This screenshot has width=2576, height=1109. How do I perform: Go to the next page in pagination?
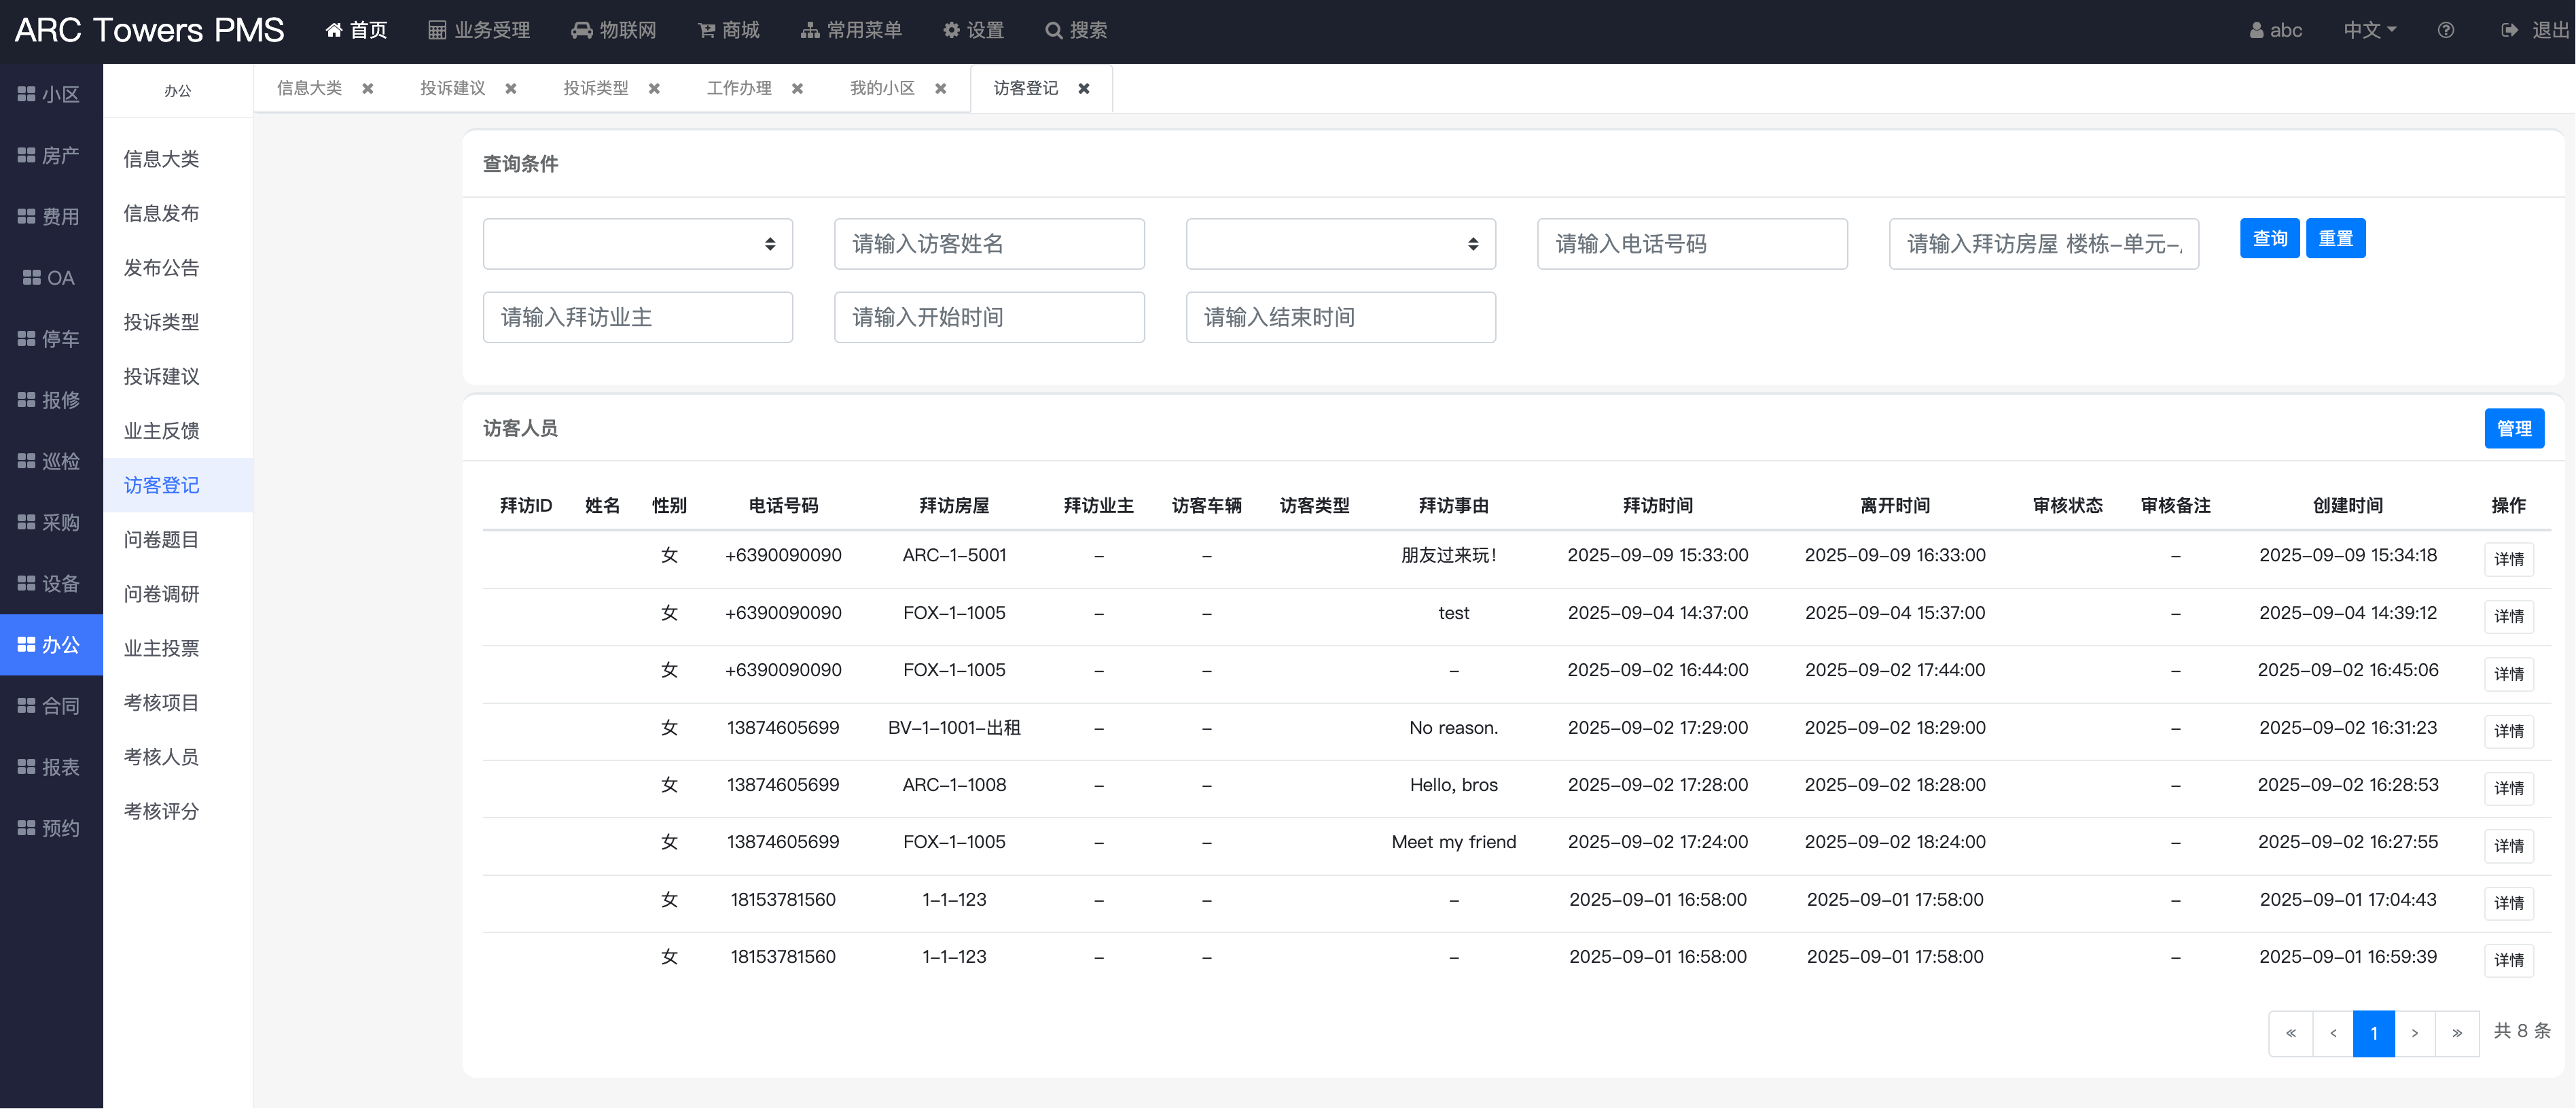tap(2414, 1033)
